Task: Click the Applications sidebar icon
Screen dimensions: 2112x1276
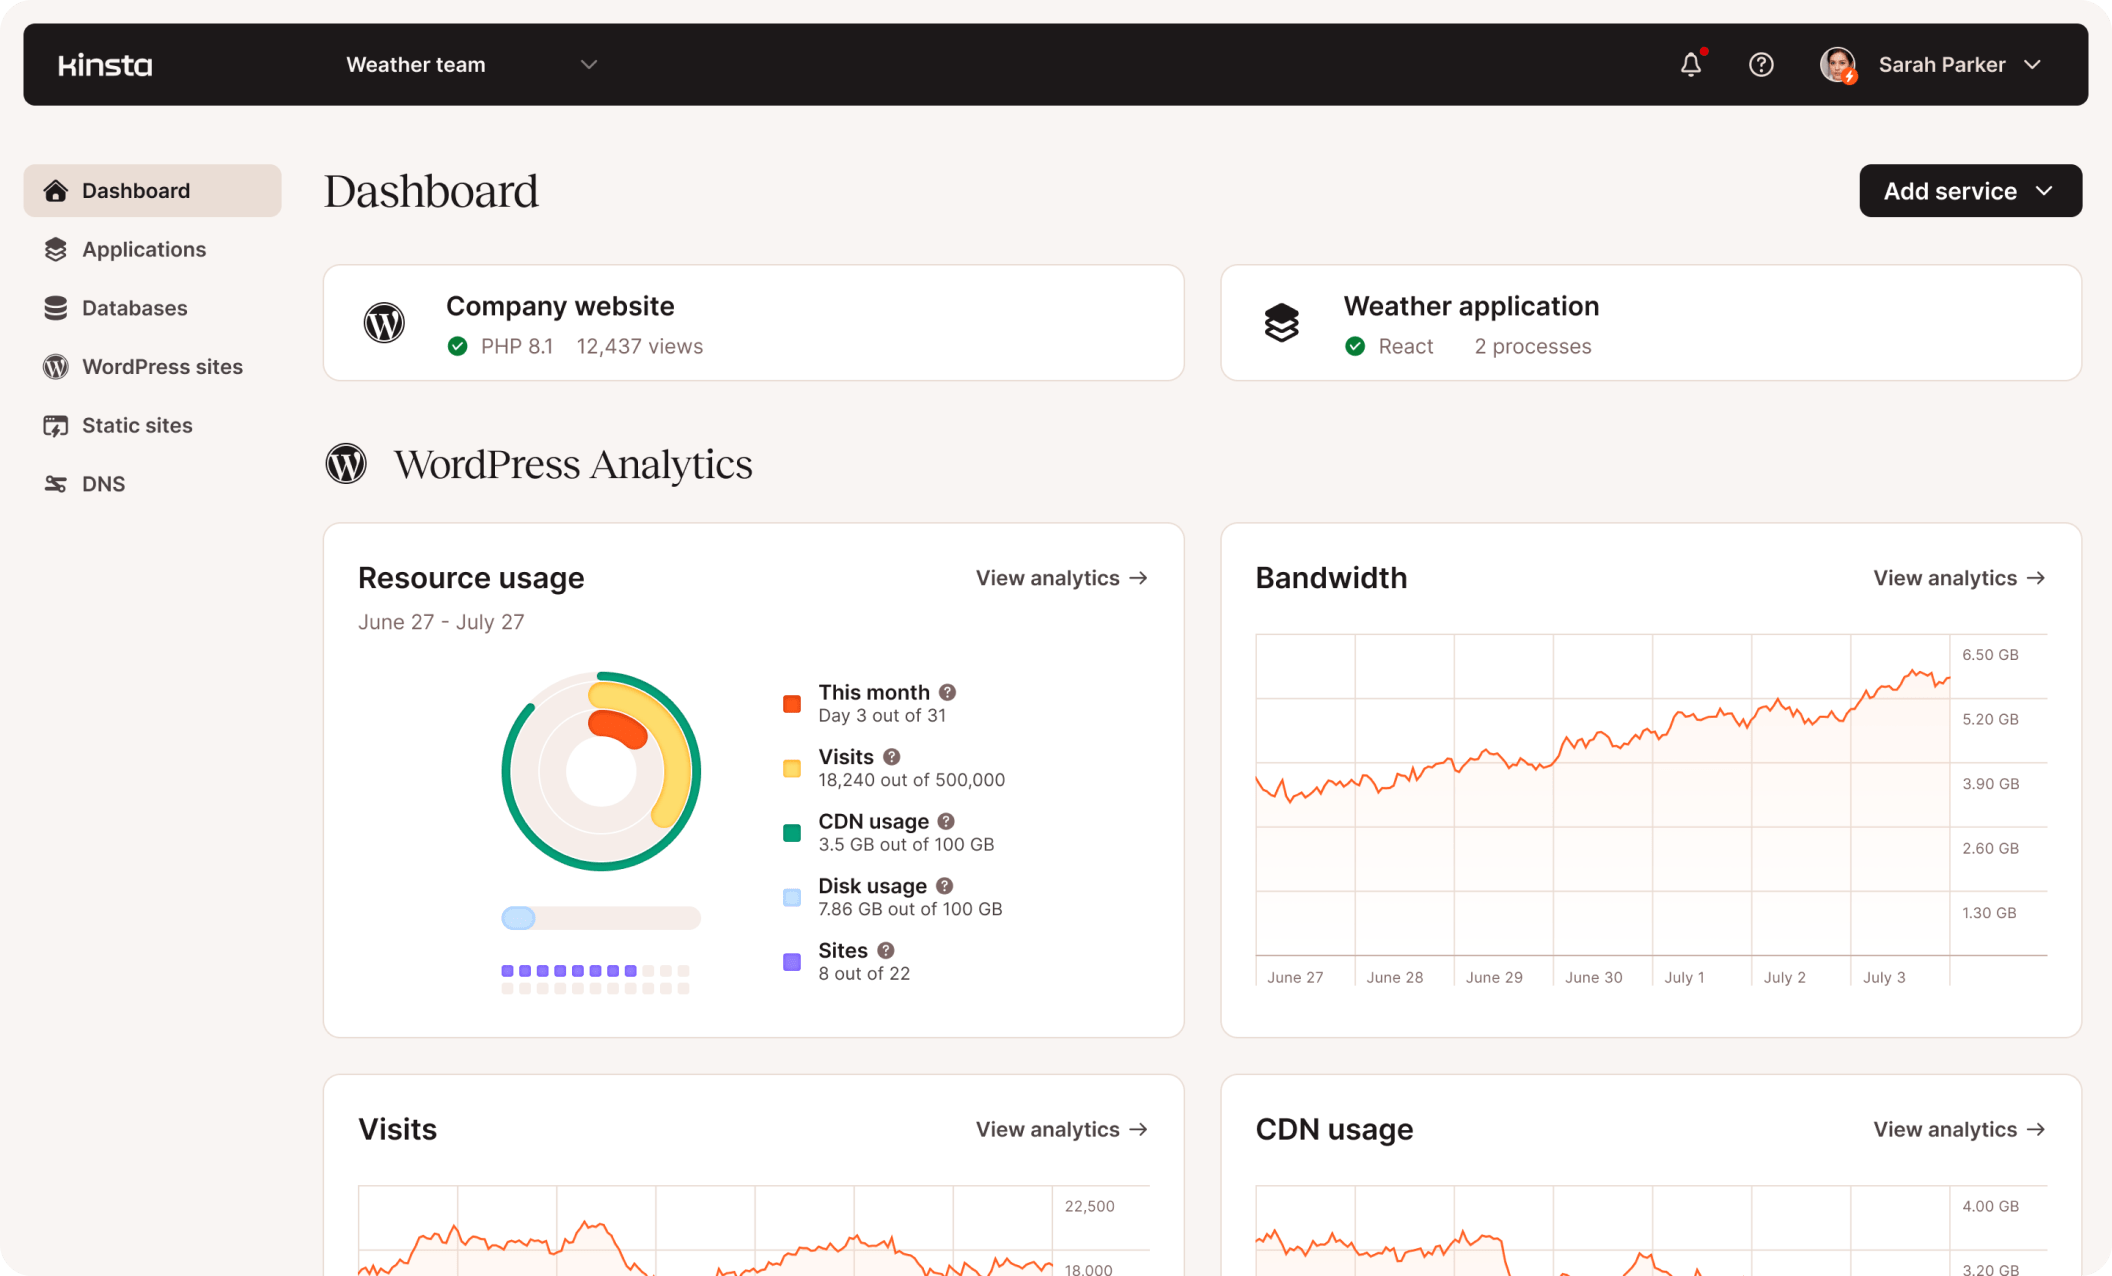Action: pos(56,249)
